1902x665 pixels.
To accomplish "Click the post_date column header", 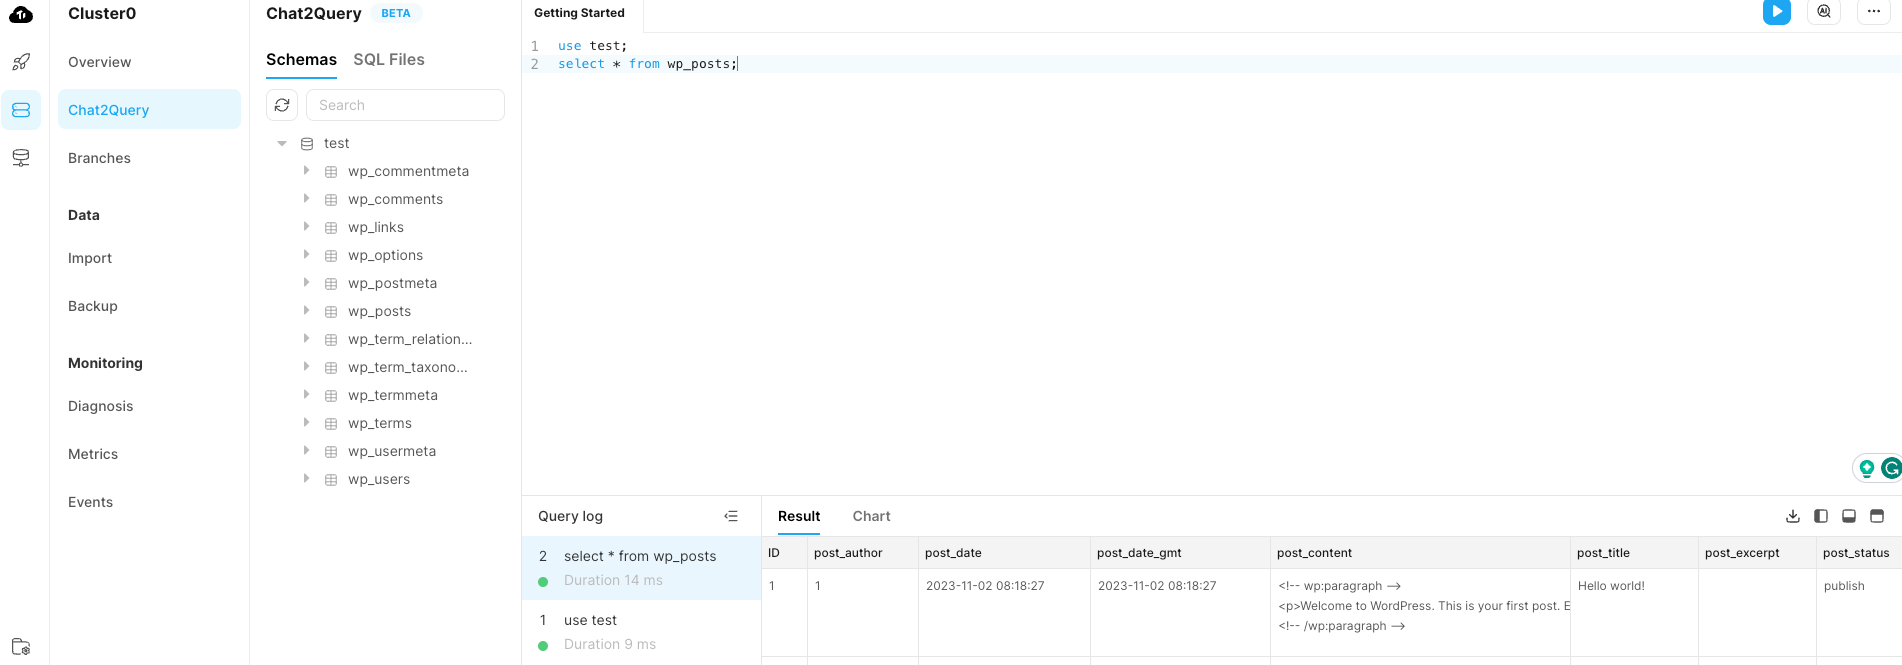I will (x=1004, y=553).
